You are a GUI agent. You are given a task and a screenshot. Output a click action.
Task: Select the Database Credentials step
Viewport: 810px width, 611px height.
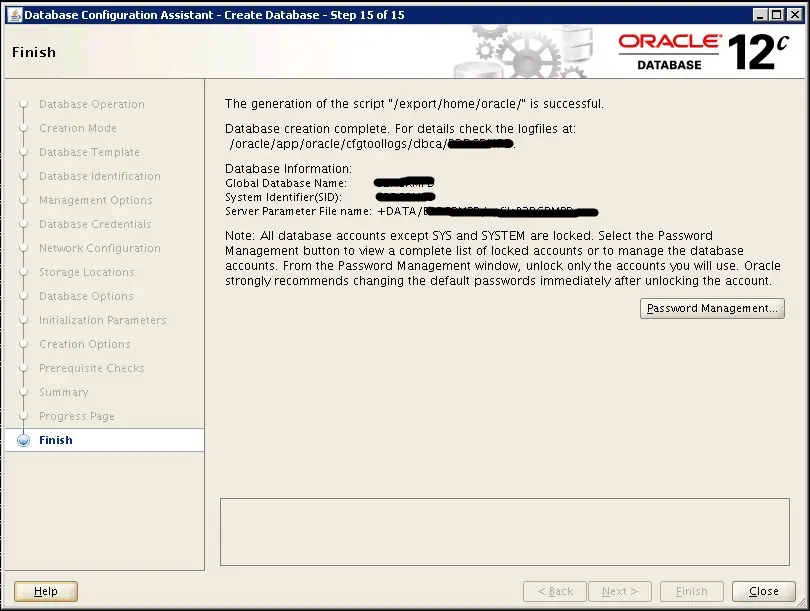(x=95, y=224)
